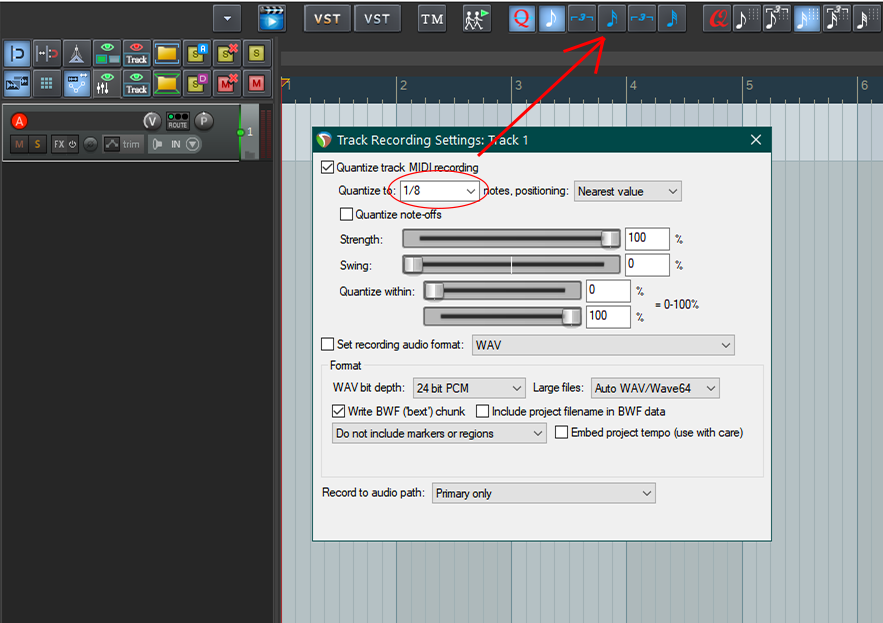Toggle Write BWF ('bext') chunk checkbox
The height and width of the screenshot is (623, 883).
click(338, 411)
